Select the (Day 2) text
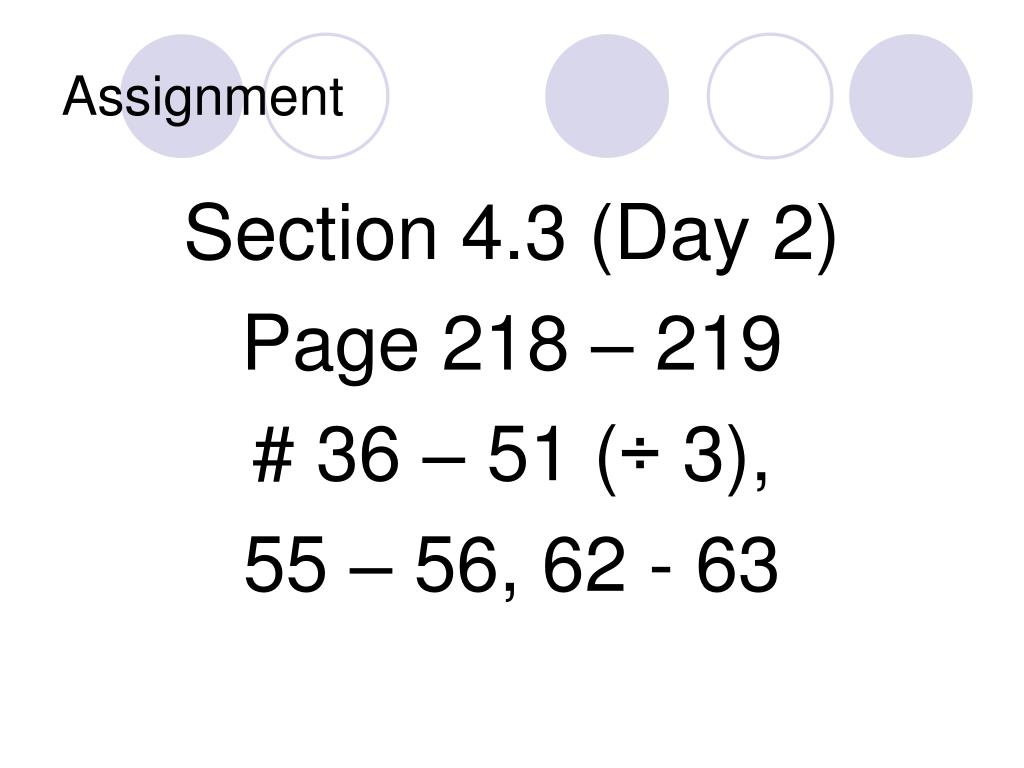1024x768 pixels. [x=714, y=236]
